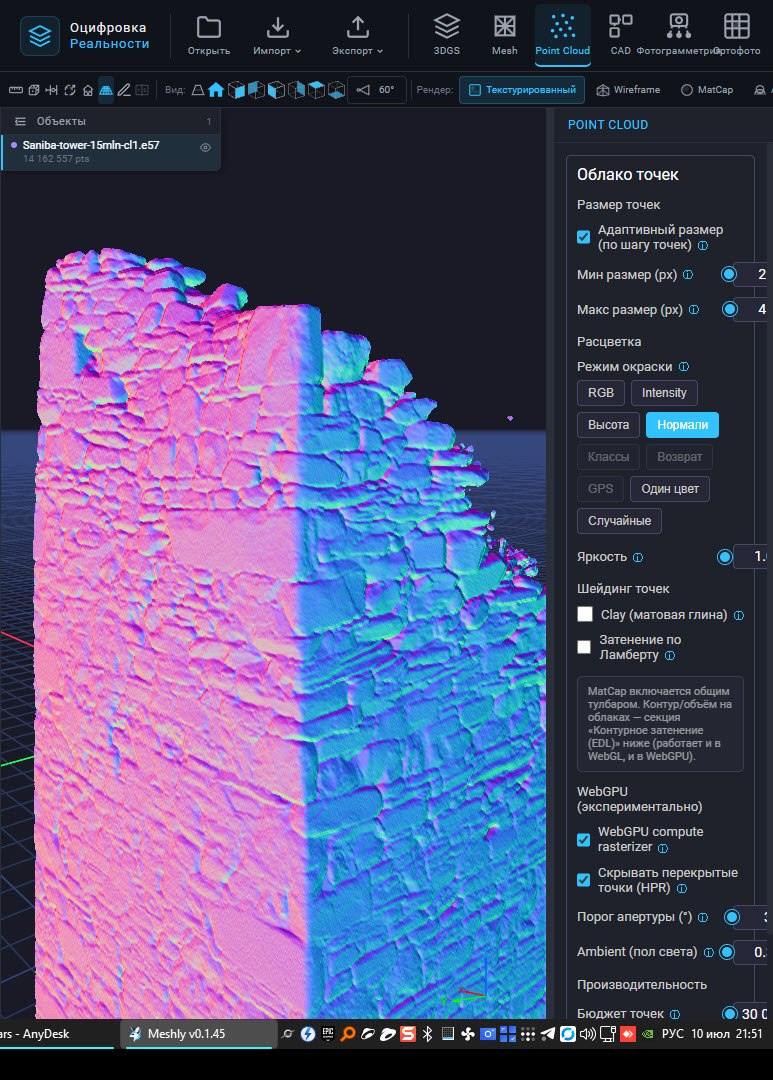Click the Bluetooth tray icon
Screen dimensions: 773x1080
(x=427, y=1033)
